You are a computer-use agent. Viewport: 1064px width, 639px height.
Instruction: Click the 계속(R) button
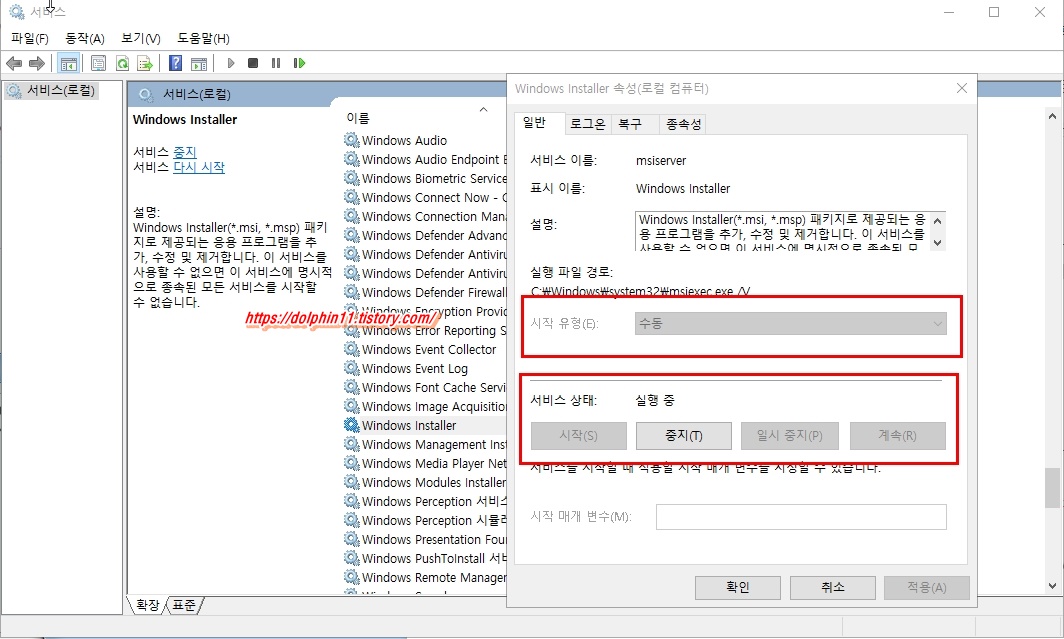tap(897, 435)
